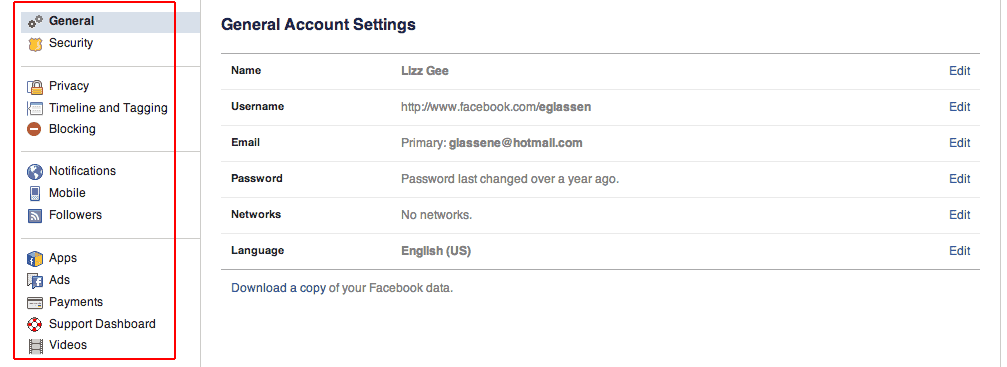
Task: Open the Payments settings section
Action: (76, 302)
